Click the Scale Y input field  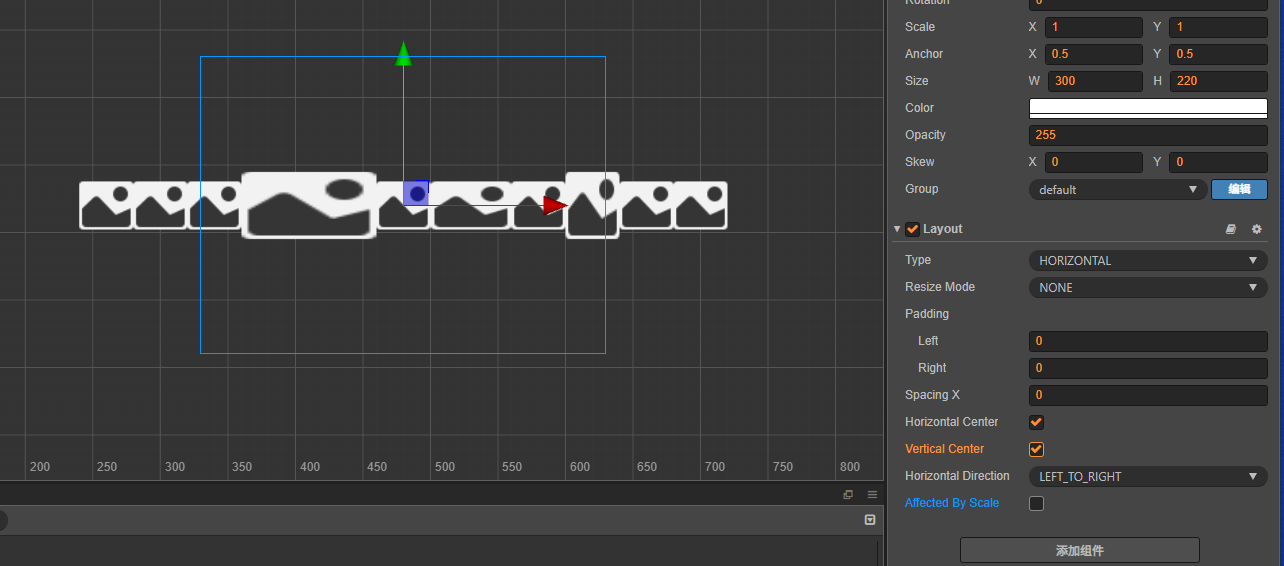[x=1218, y=27]
